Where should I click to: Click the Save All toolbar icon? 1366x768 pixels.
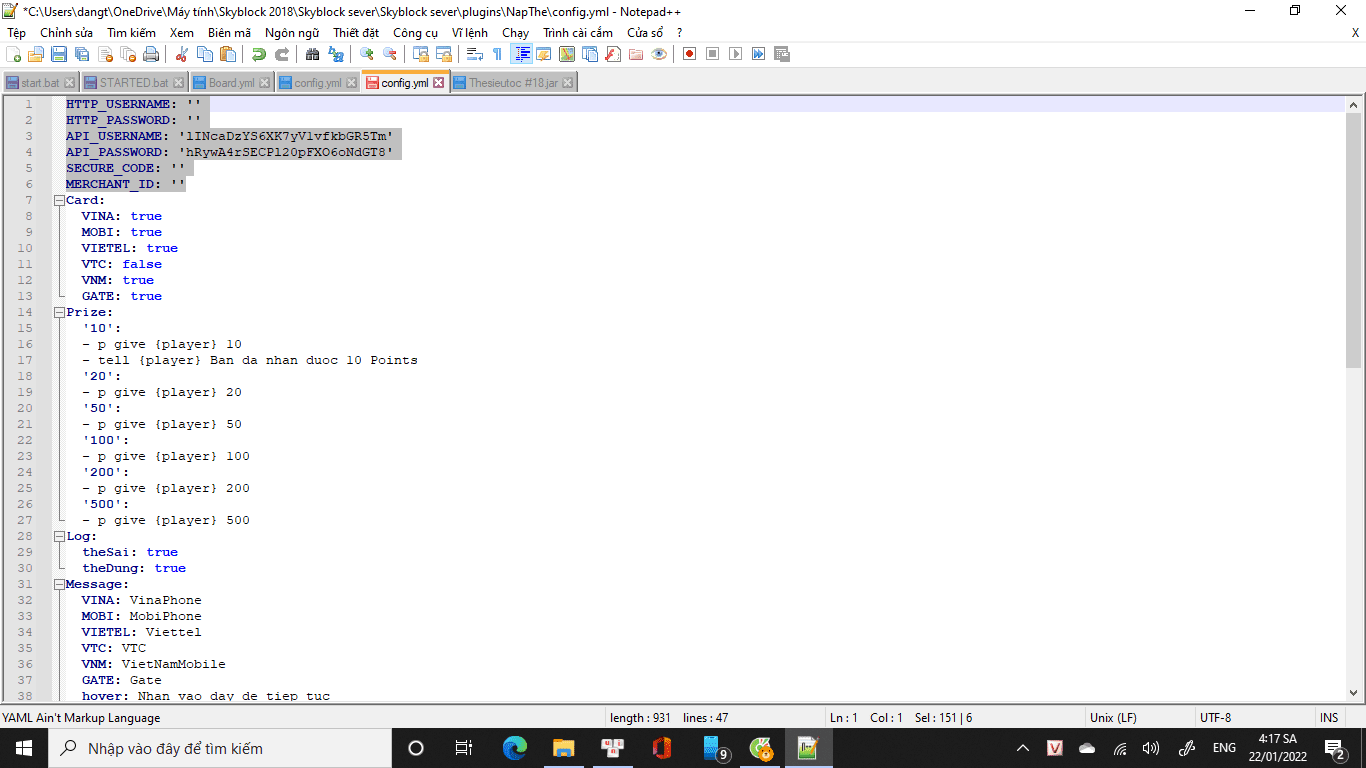(x=81, y=54)
